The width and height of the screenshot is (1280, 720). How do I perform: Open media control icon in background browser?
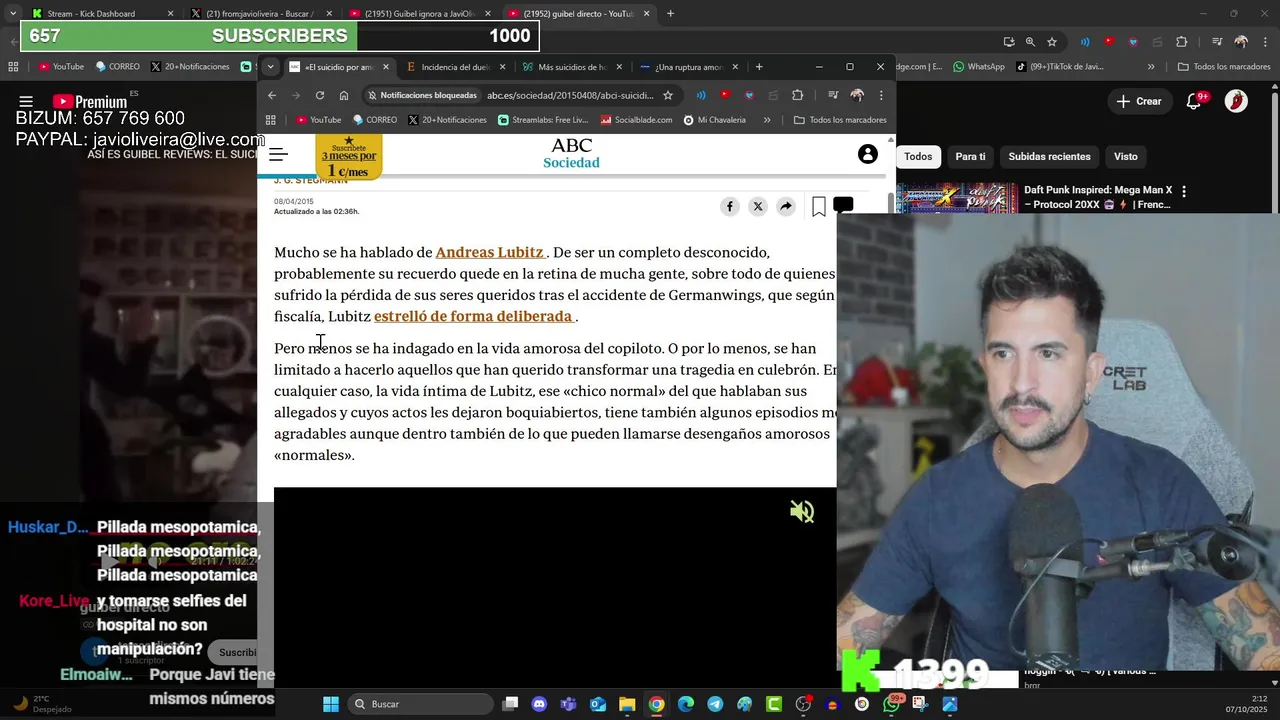(x=1217, y=42)
